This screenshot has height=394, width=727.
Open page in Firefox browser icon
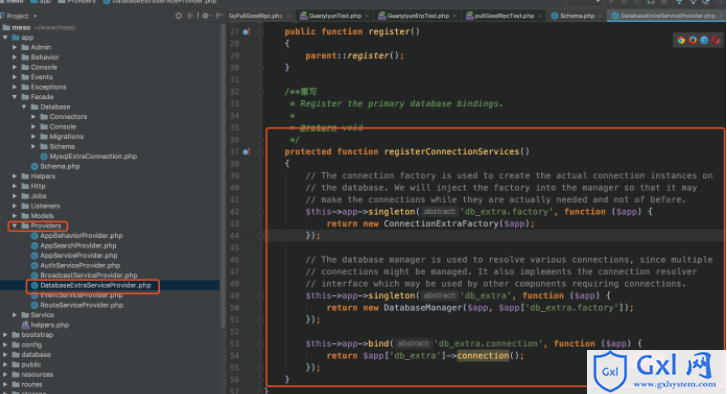coord(693,40)
